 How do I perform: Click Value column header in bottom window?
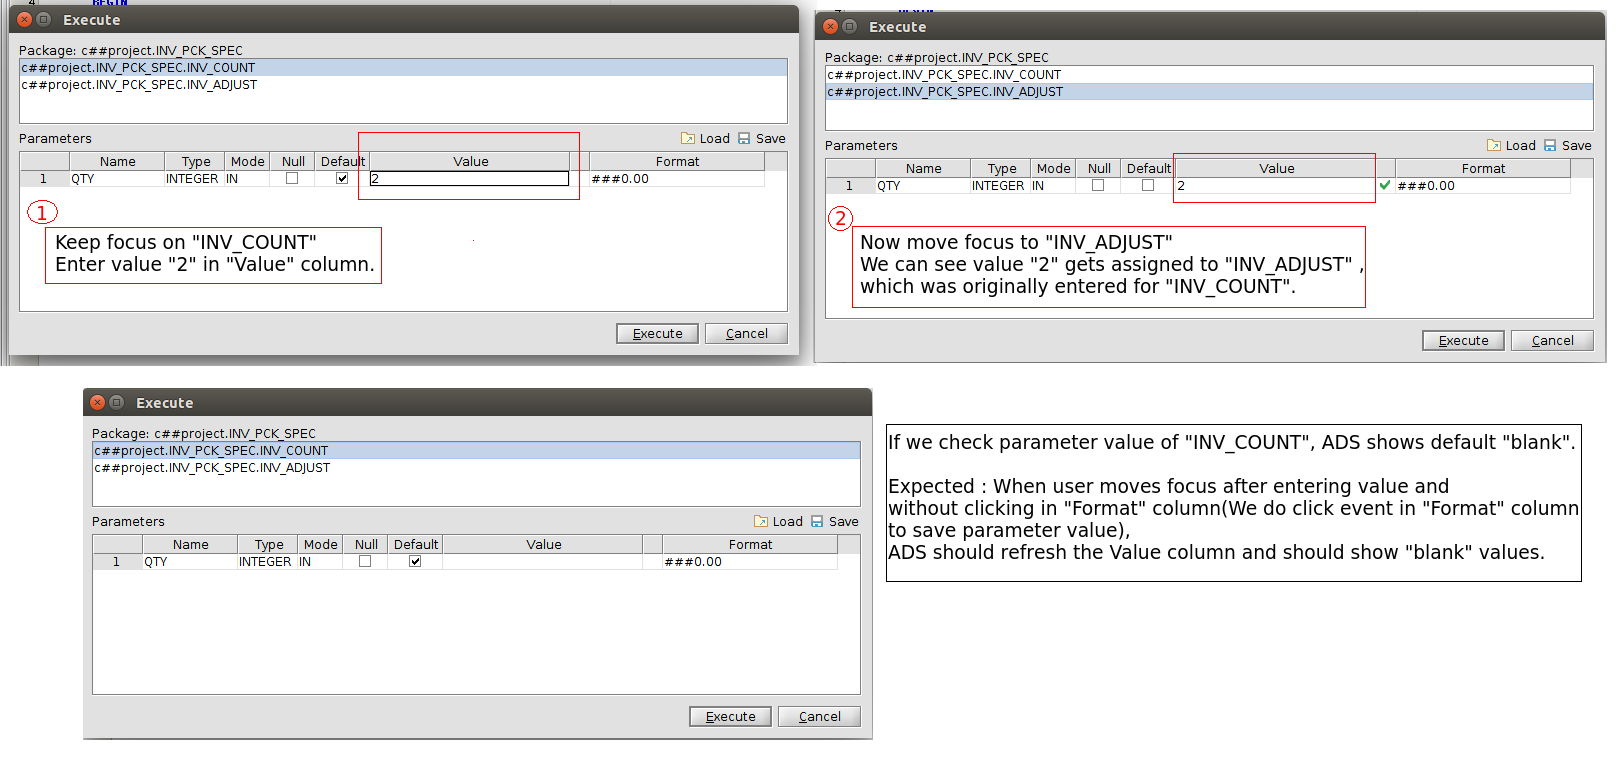pyautogui.click(x=543, y=544)
